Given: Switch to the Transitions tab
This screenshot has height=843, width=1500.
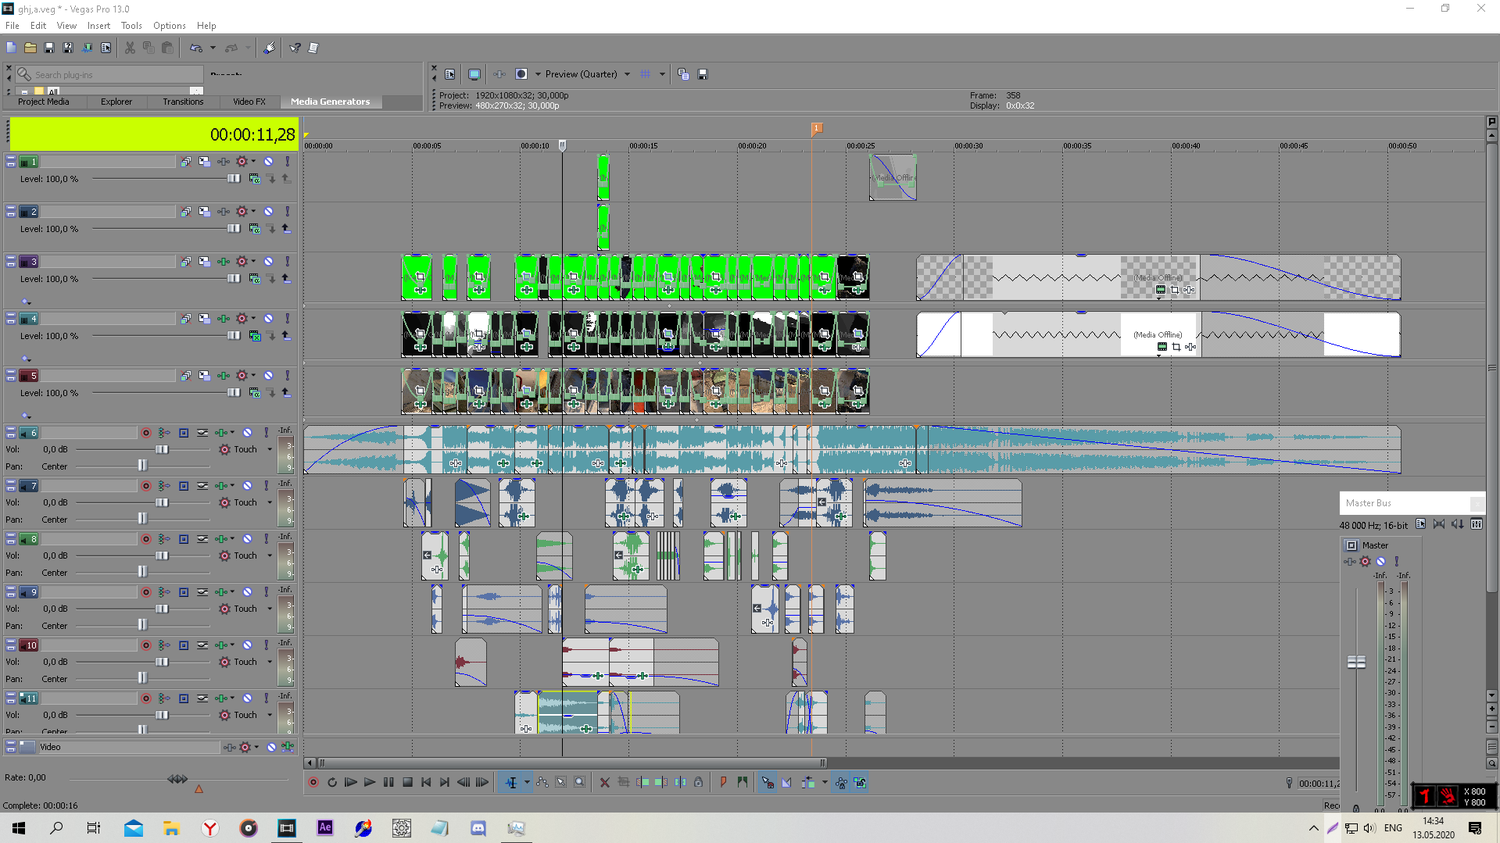Looking at the screenshot, I should (183, 102).
